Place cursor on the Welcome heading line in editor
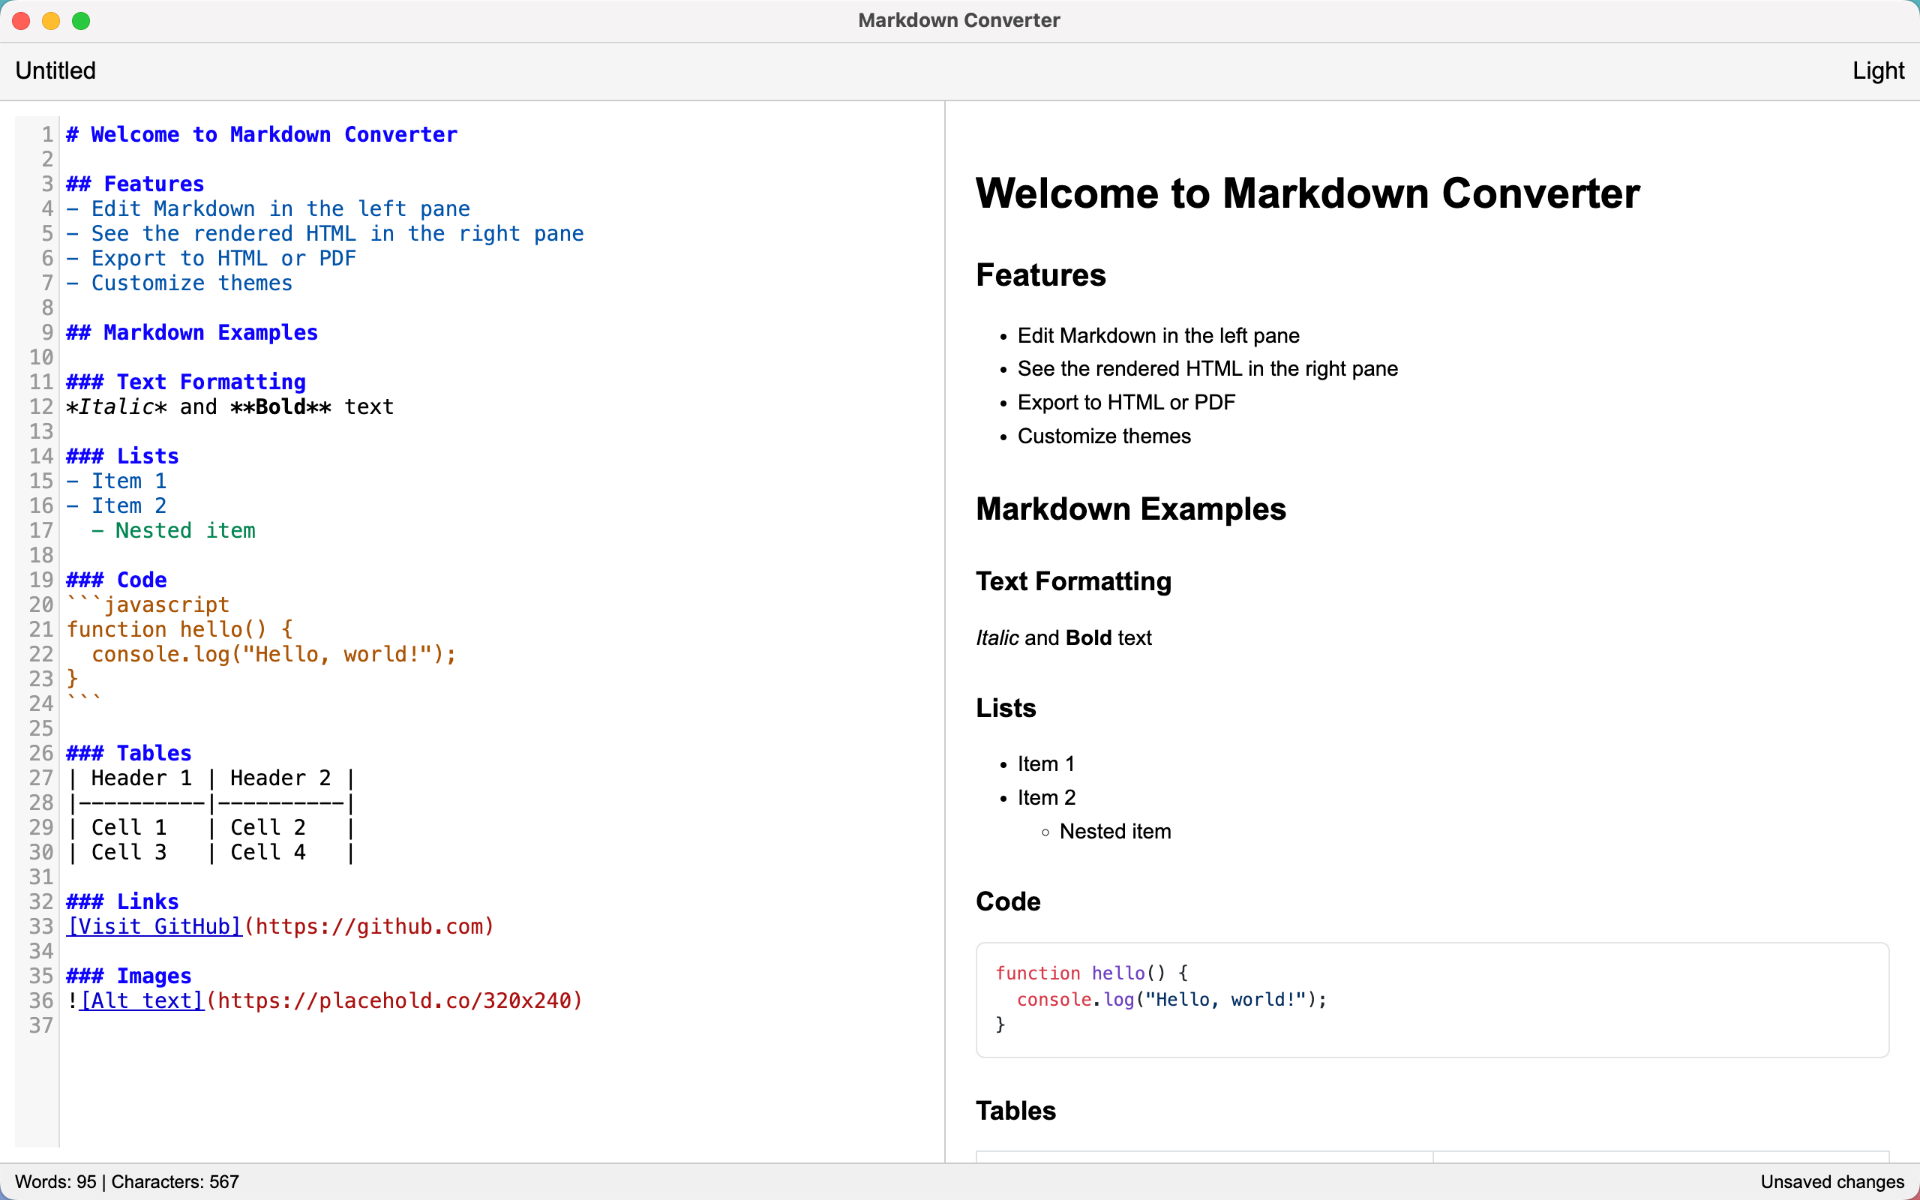1920x1200 pixels. (262, 134)
